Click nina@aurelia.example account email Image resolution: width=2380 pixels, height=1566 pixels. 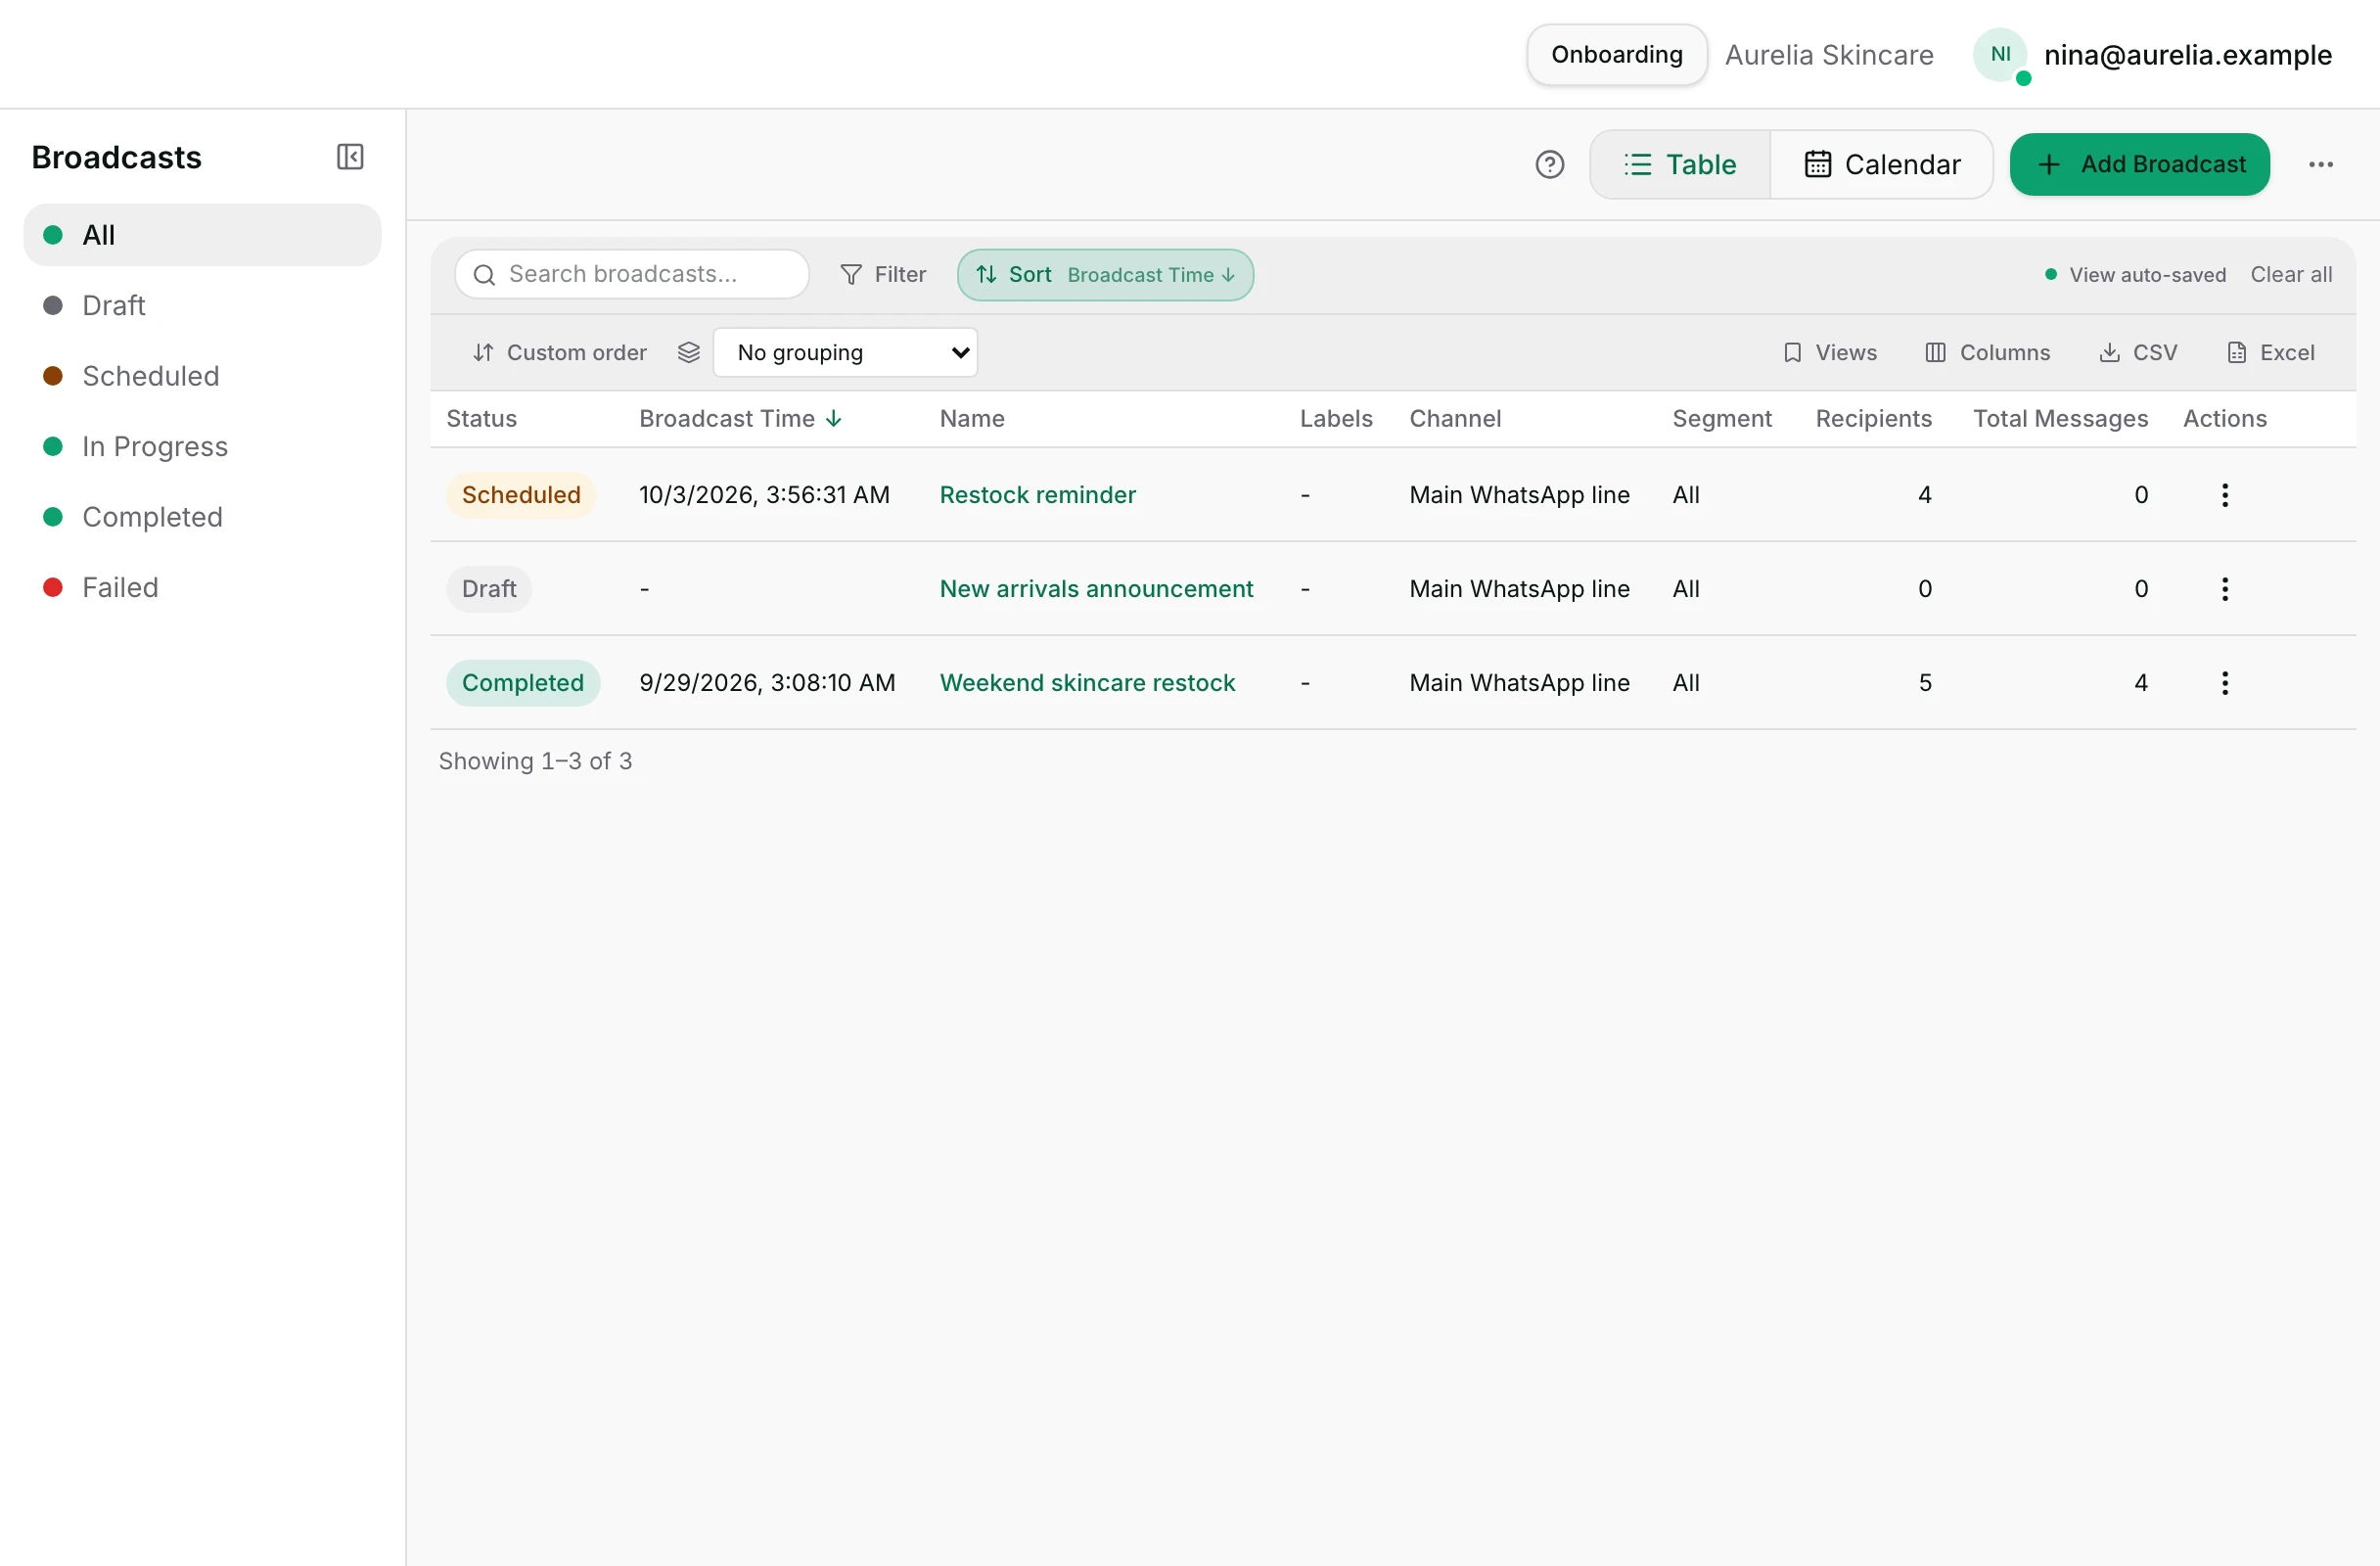click(x=2187, y=55)
